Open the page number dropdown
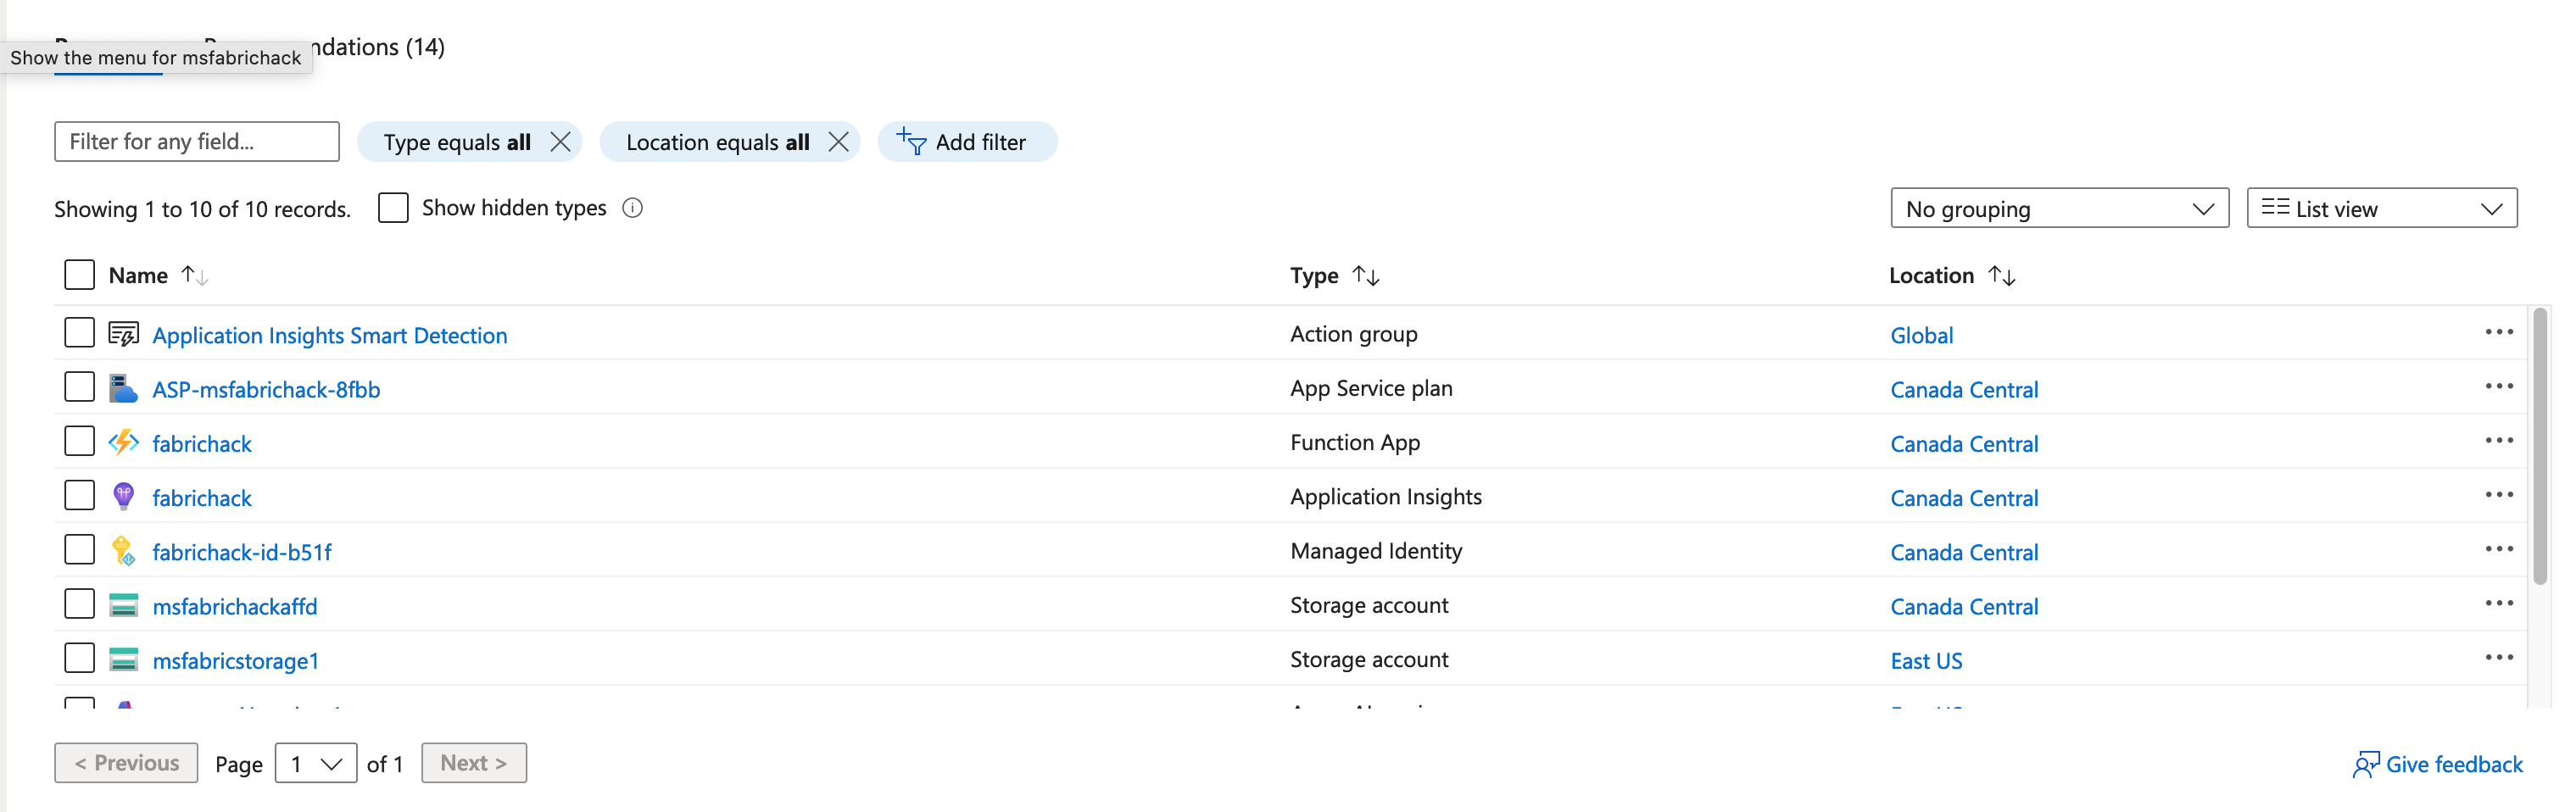The height and width of the screenshot is (812, 2576). (316, 764)
